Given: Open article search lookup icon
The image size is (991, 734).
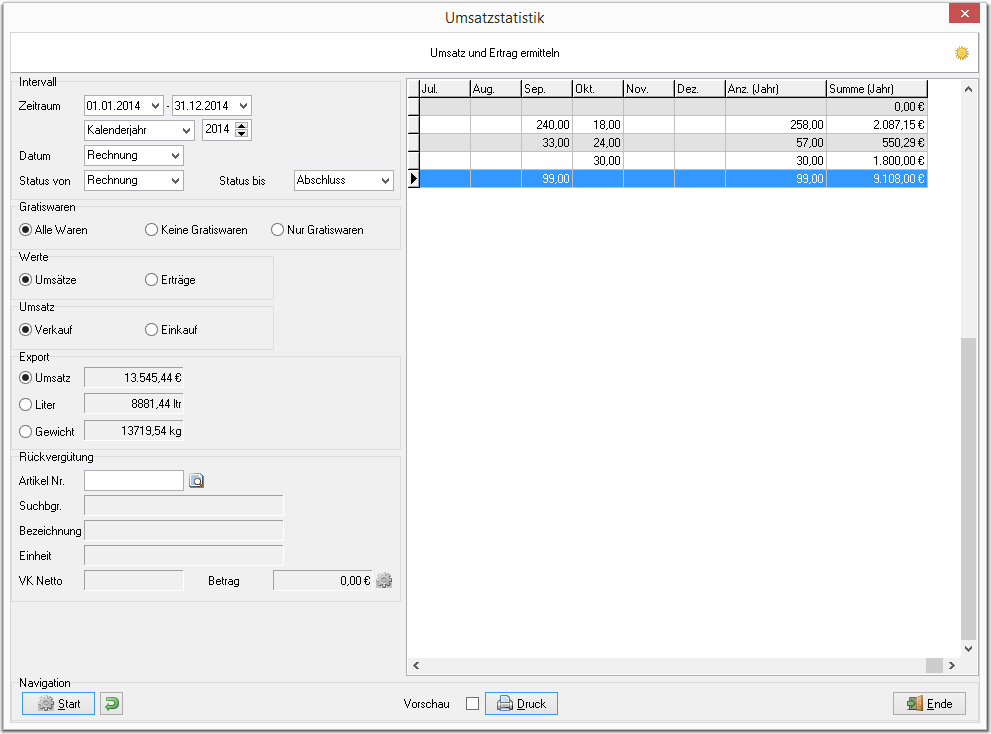Looking at the screenshot, I should [x=197, y=481].
